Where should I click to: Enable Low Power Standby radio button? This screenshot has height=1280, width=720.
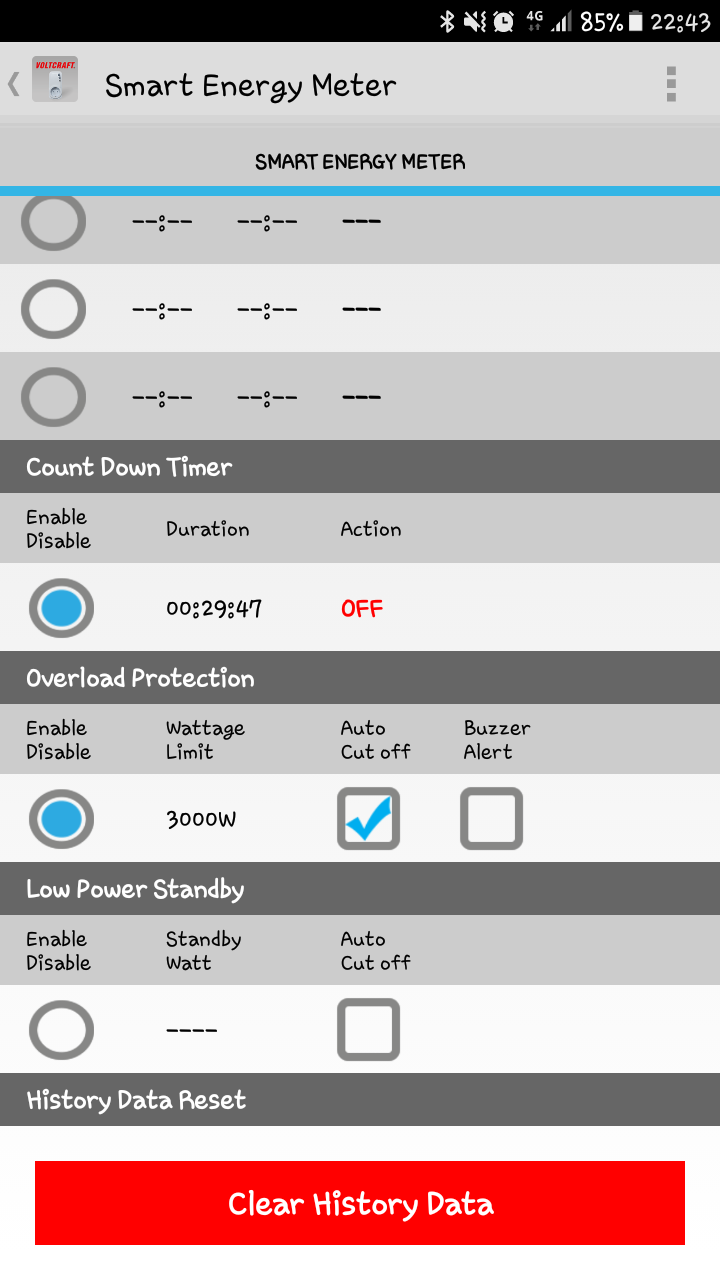pyautogui.click(x=61, y=1030)
